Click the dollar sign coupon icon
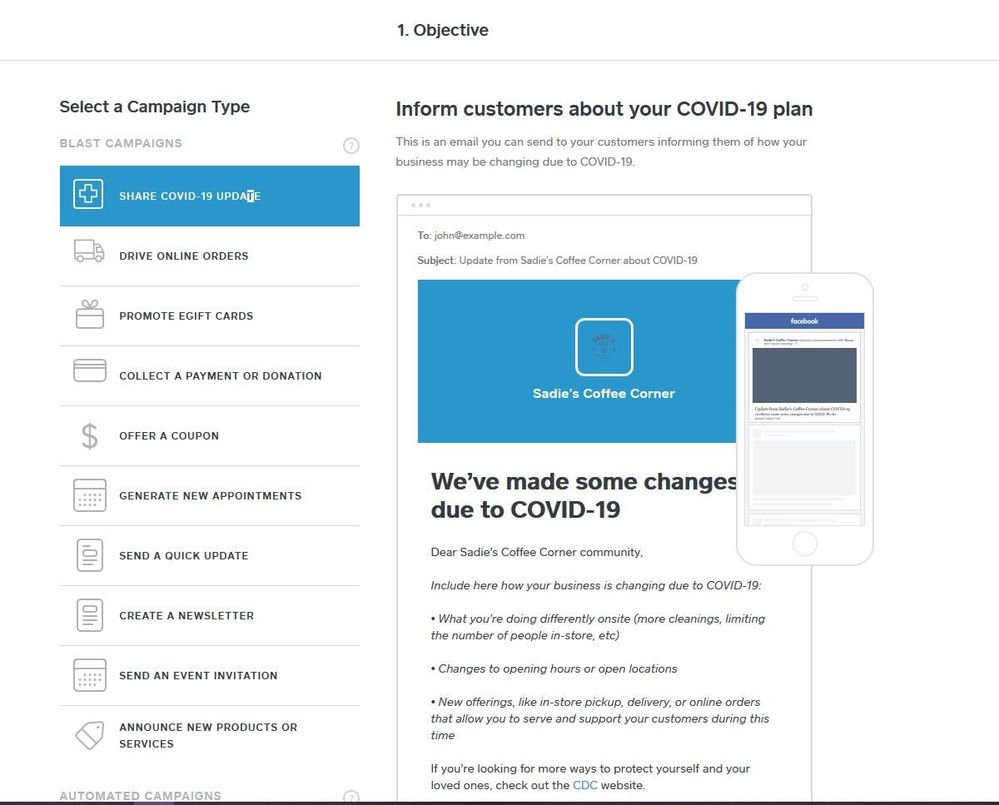This screenshot has height=805, width=999. 89,436
